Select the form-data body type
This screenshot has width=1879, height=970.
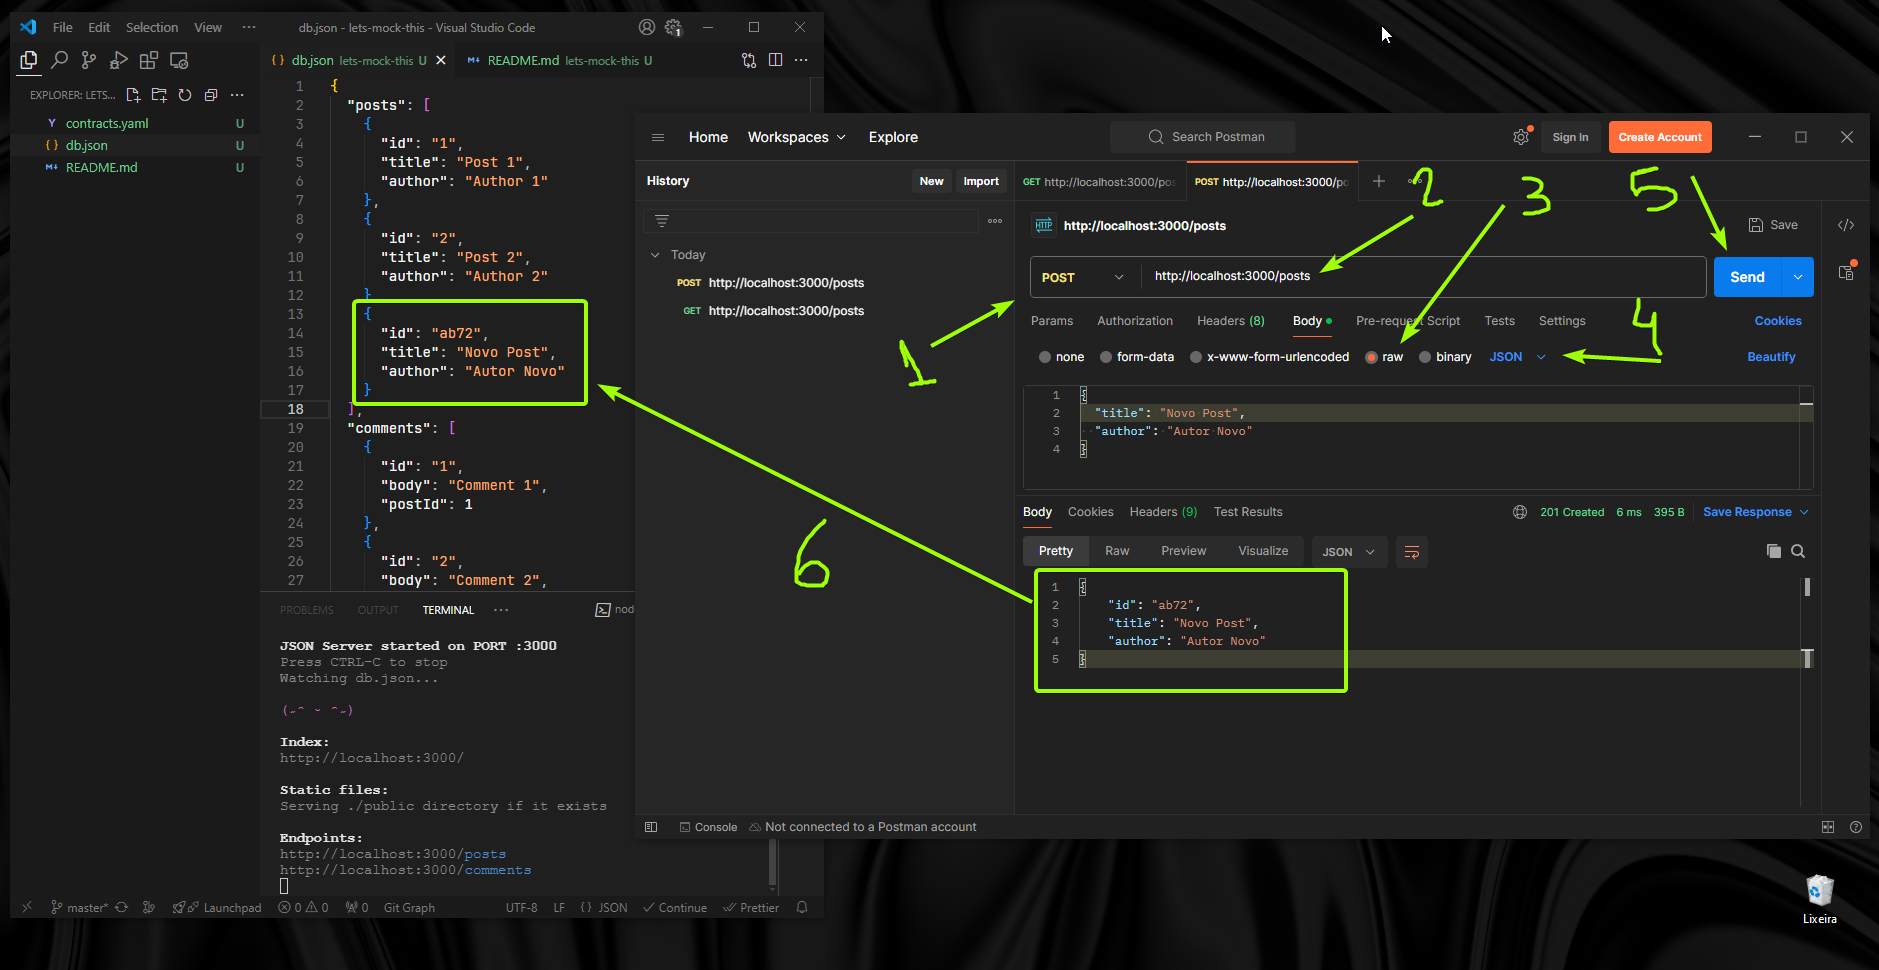(1106, 357)
